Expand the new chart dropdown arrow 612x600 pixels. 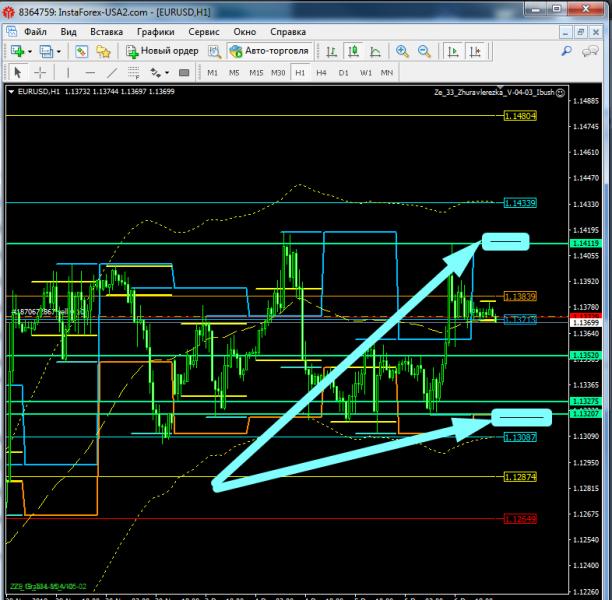(x=30, y=51)
